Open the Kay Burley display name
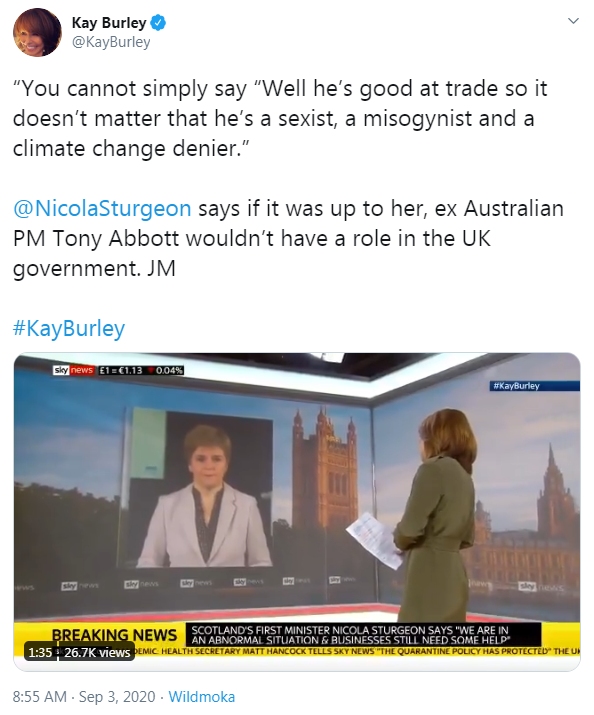Viewport: 594px width, 715px height. (x=108, y=23)
